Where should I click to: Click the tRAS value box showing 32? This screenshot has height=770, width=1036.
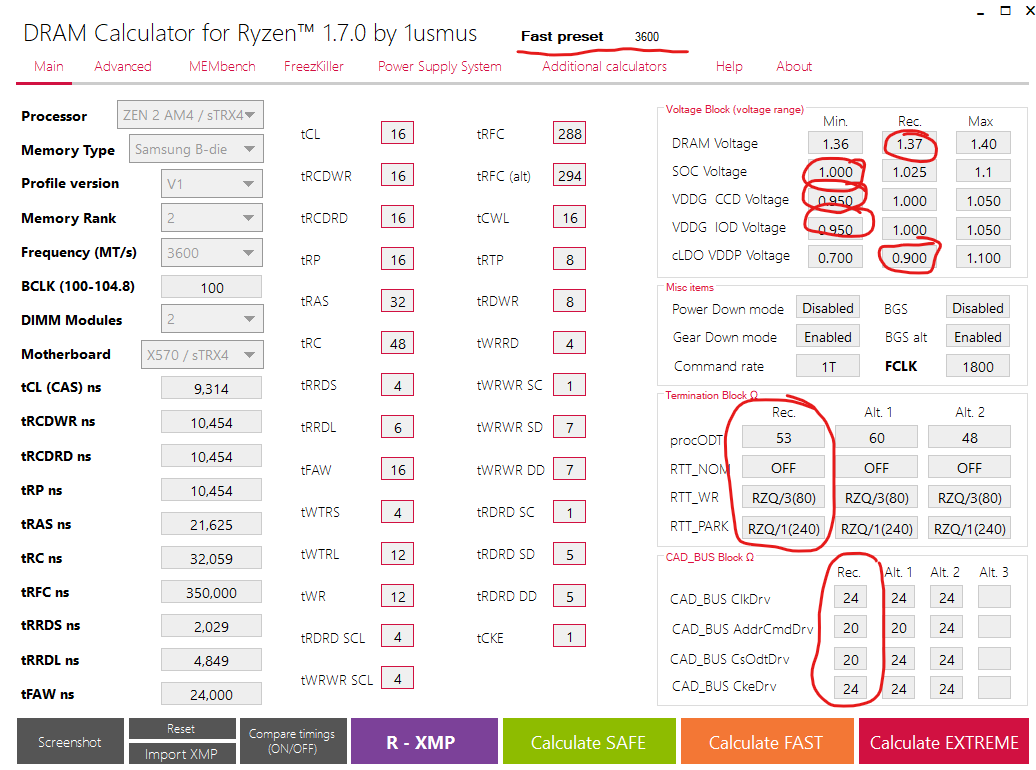point(398,301)
